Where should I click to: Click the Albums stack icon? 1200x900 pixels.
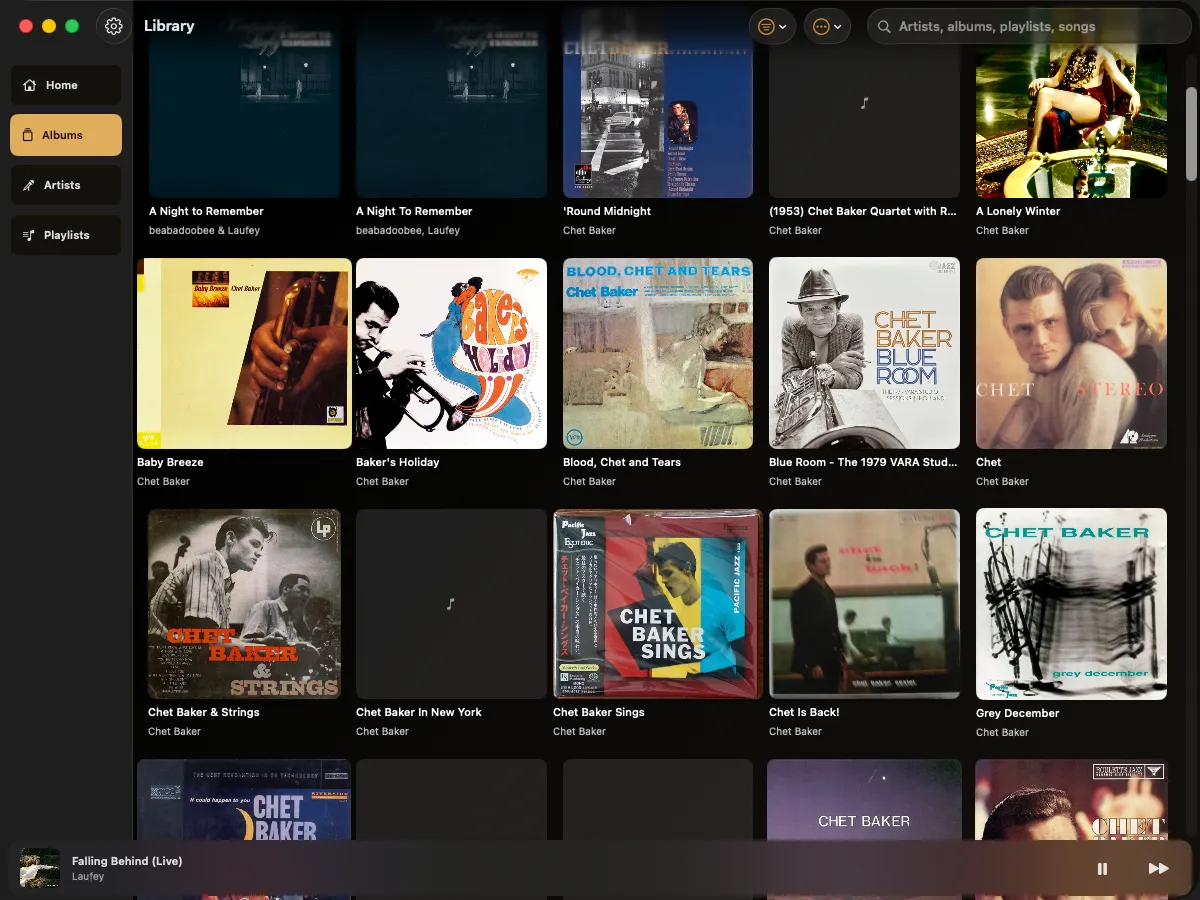[x=28, y=135]
